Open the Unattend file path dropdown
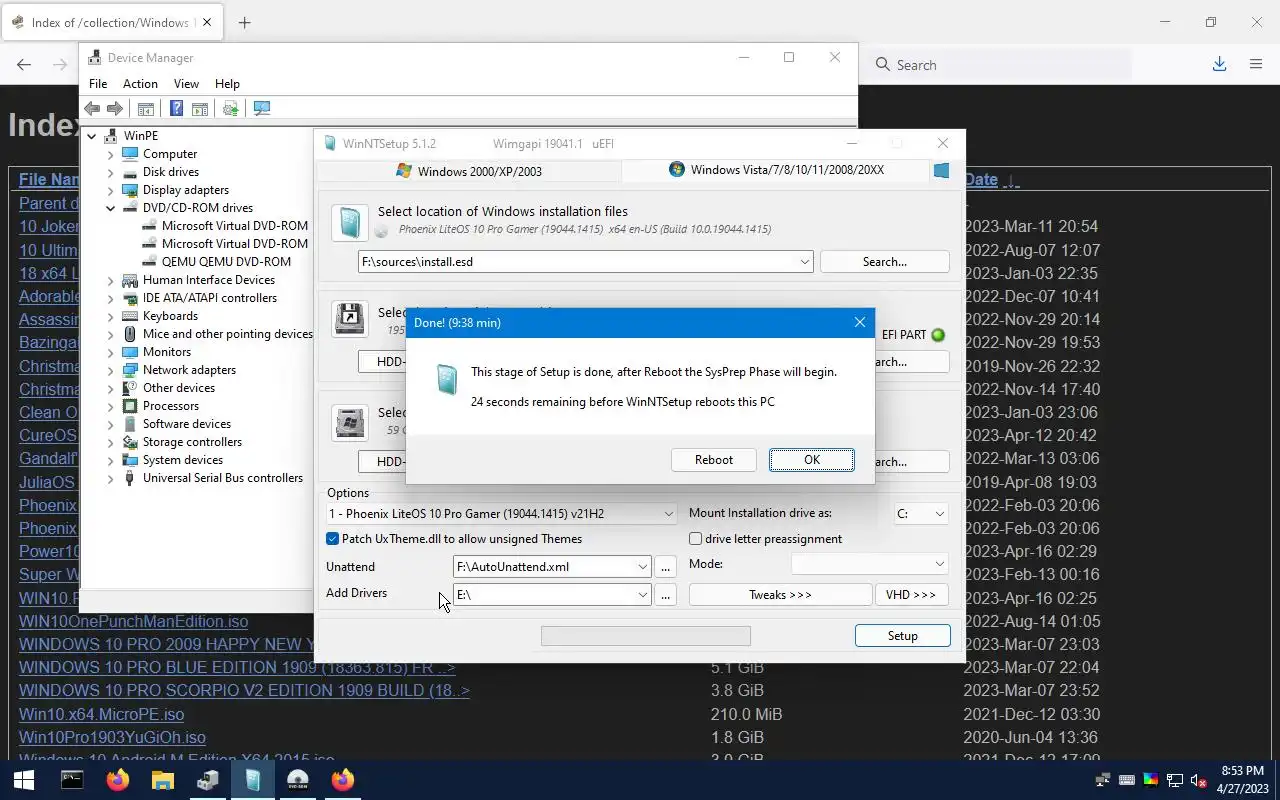The height and width of the screenshot is (800, 1280). (x=643, y=567)
